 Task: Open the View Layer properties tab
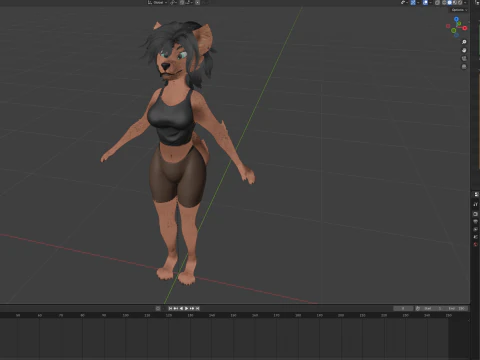(476, 229)
